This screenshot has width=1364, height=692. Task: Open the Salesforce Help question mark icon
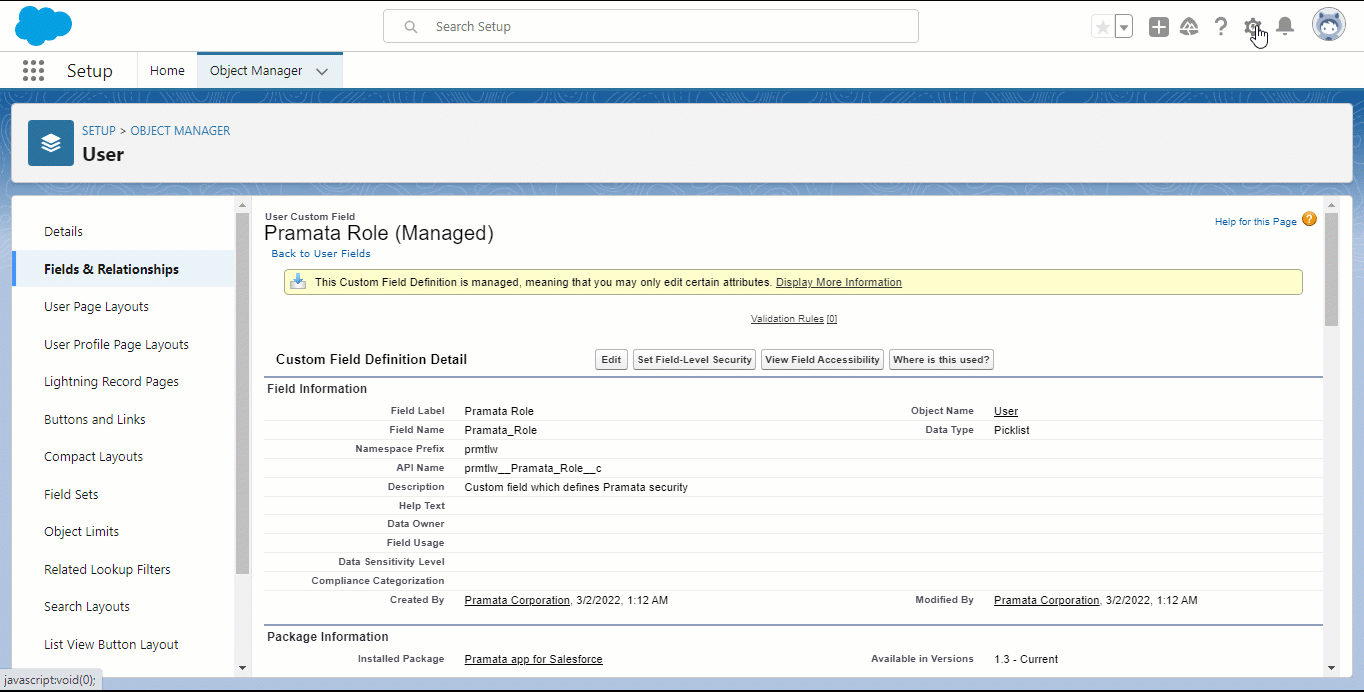pos(1220,27)
